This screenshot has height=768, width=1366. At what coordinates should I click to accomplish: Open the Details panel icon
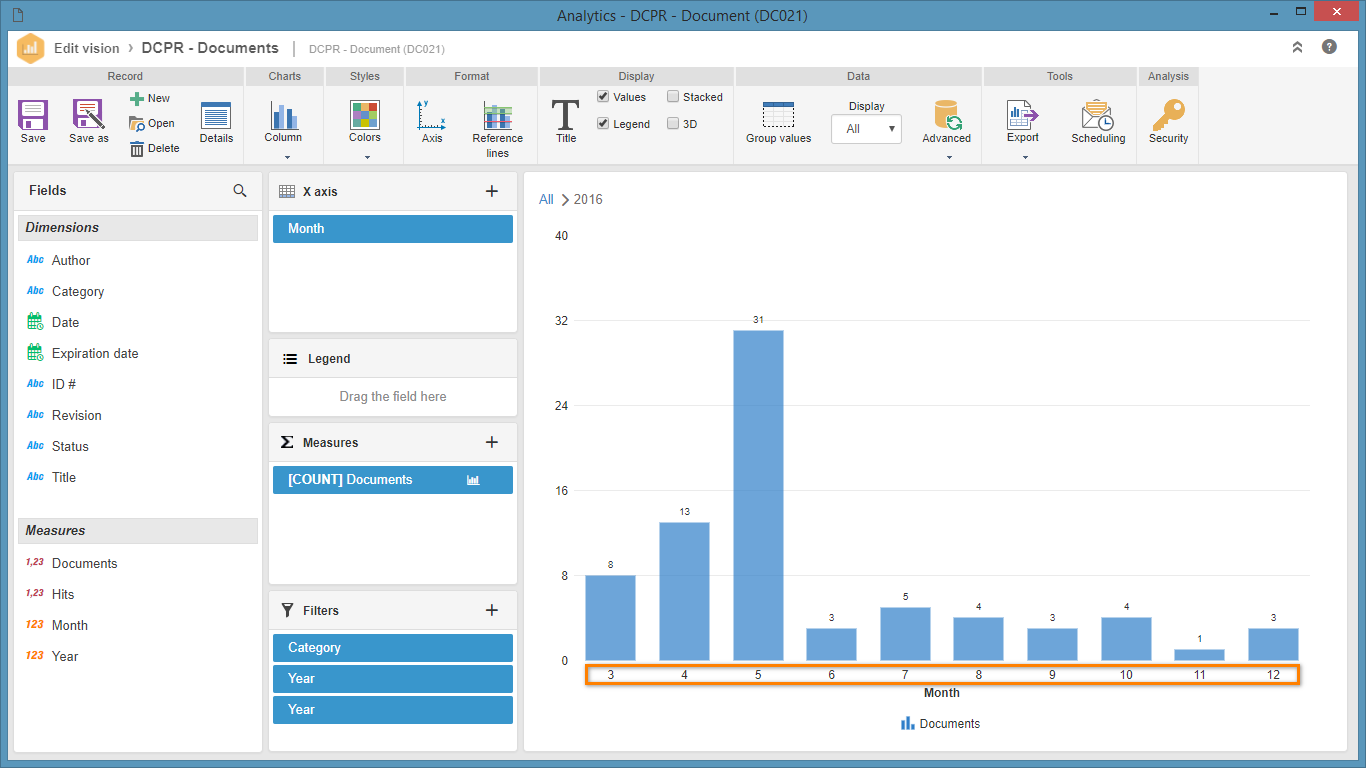click(x=216, y=115)
